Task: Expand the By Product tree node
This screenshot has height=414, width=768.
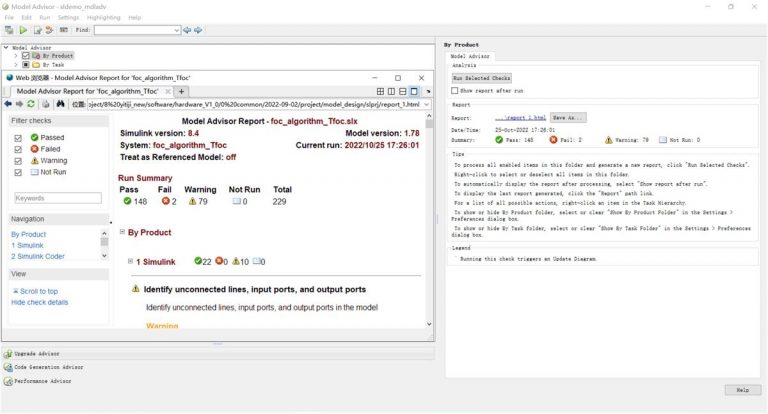Action: click(x=16, y=56)
